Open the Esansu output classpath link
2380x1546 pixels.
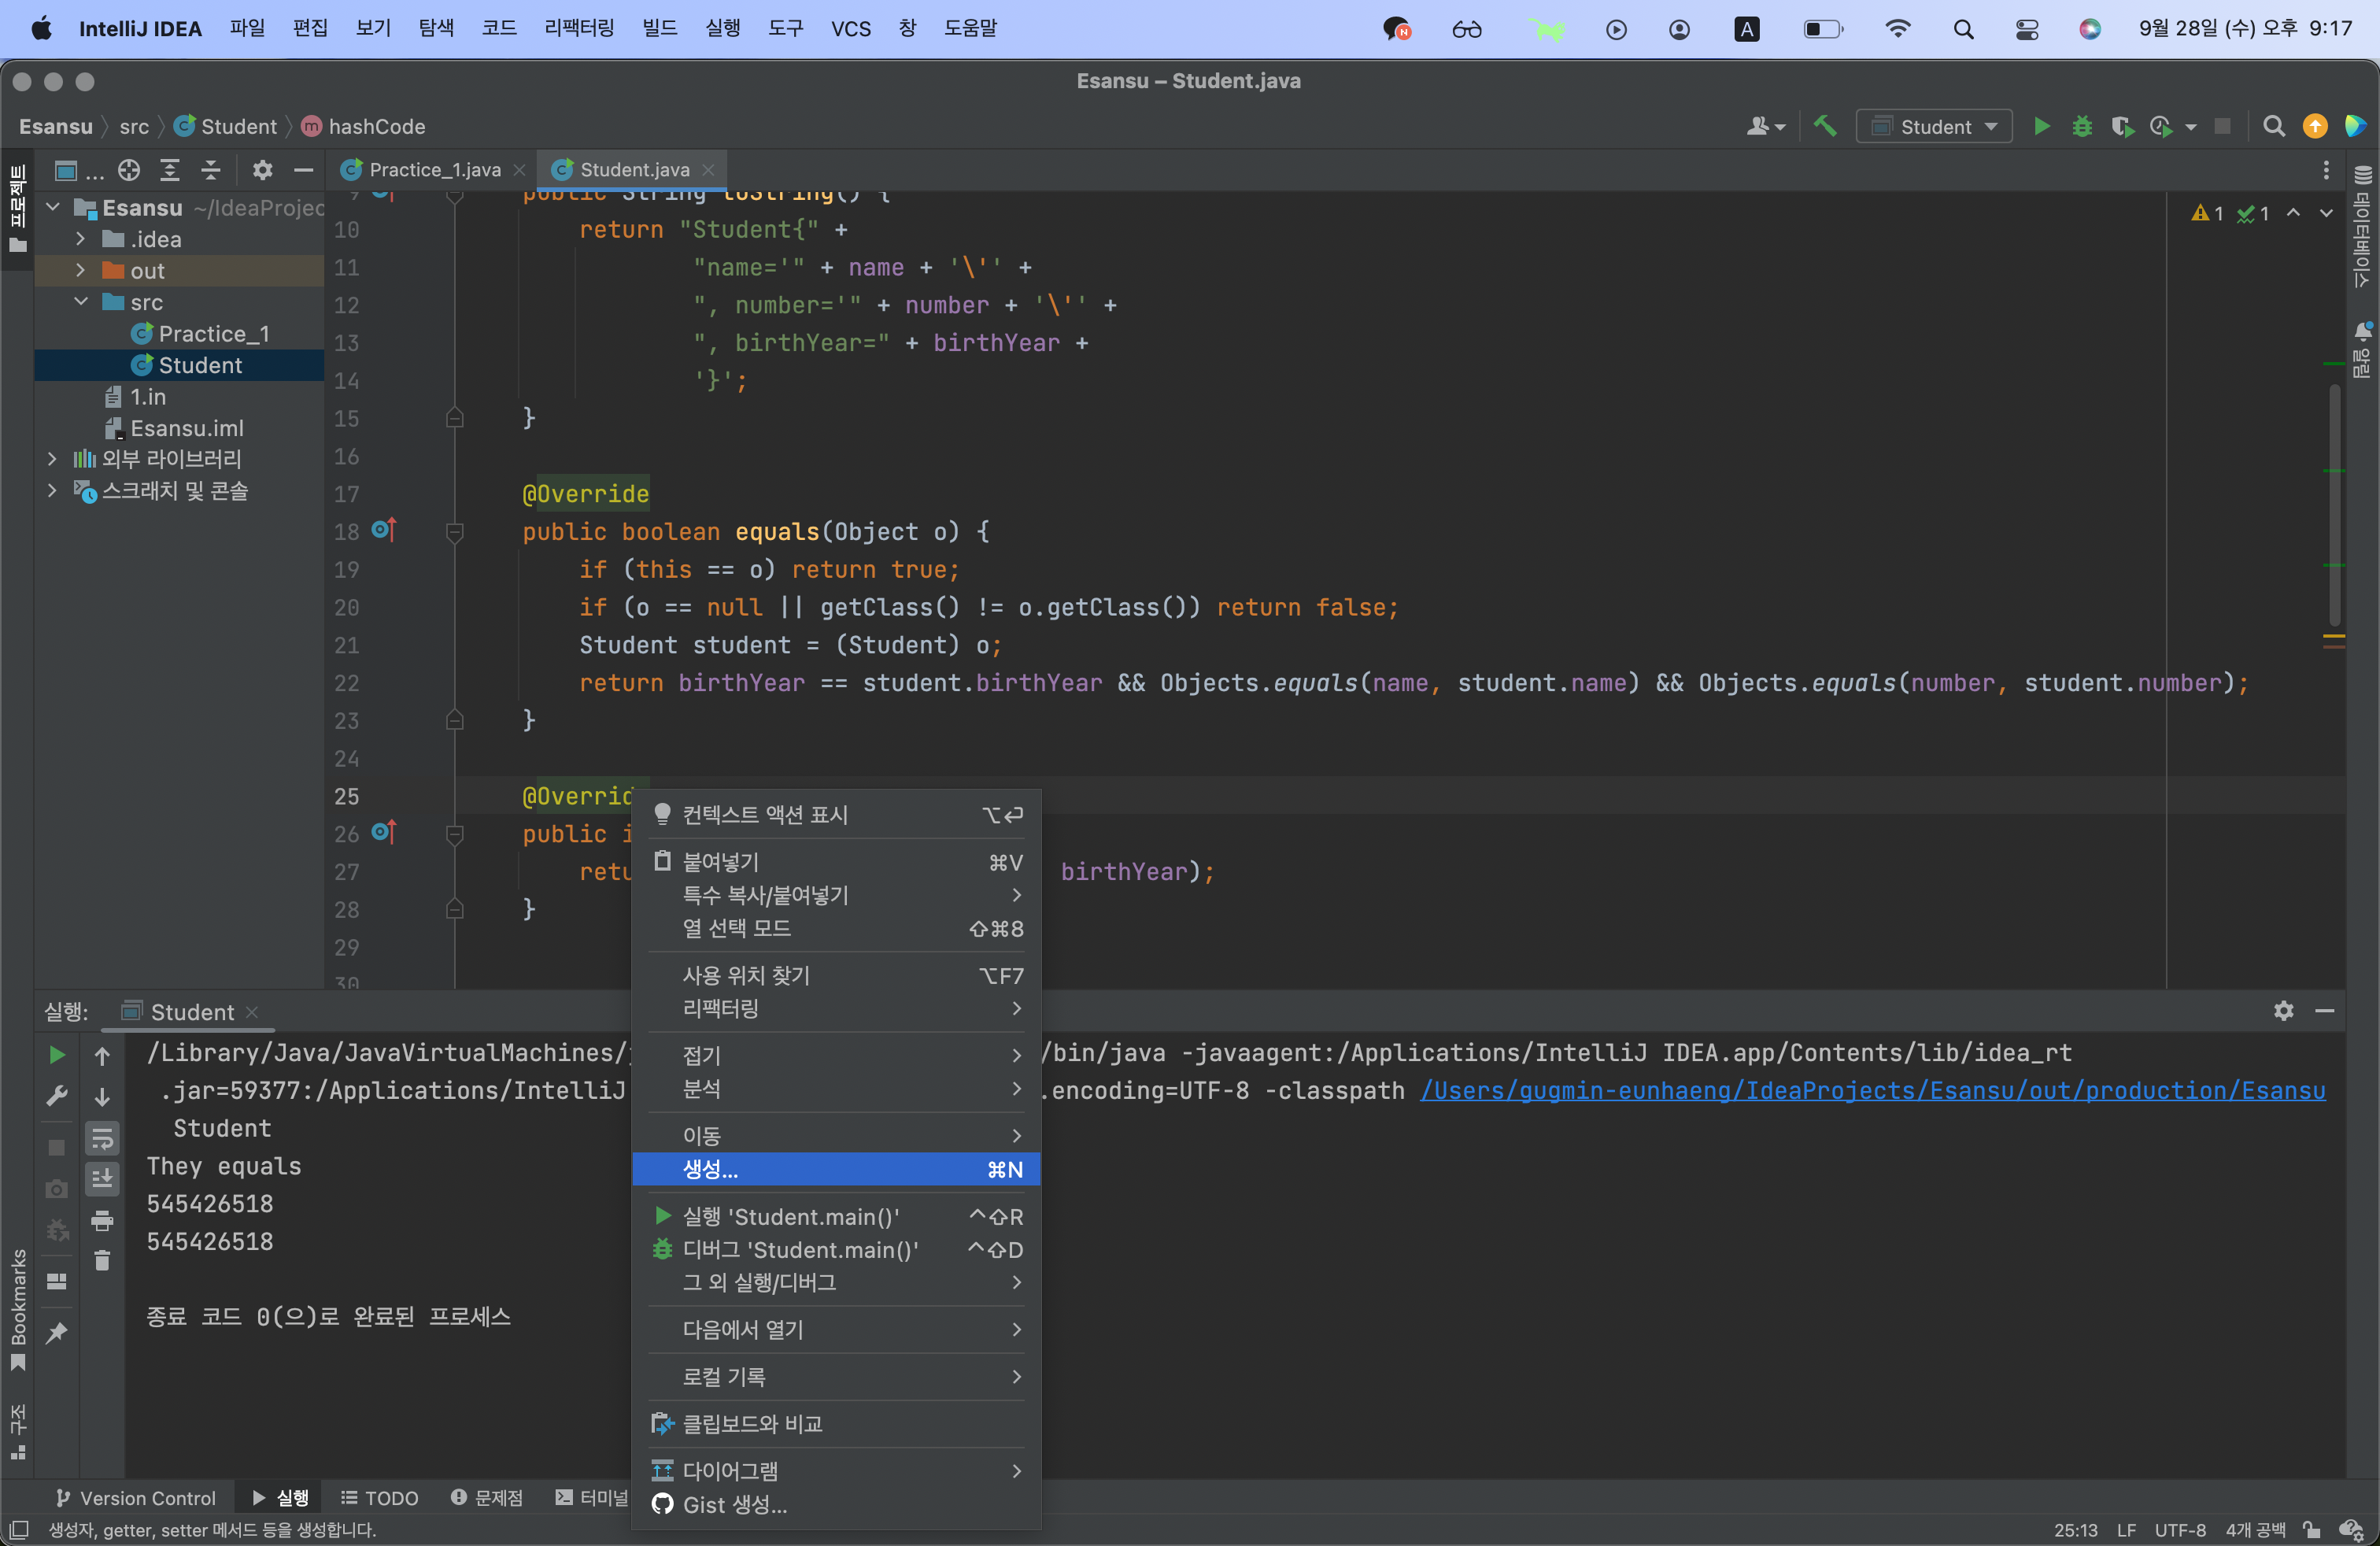tap(1872, 1090)
